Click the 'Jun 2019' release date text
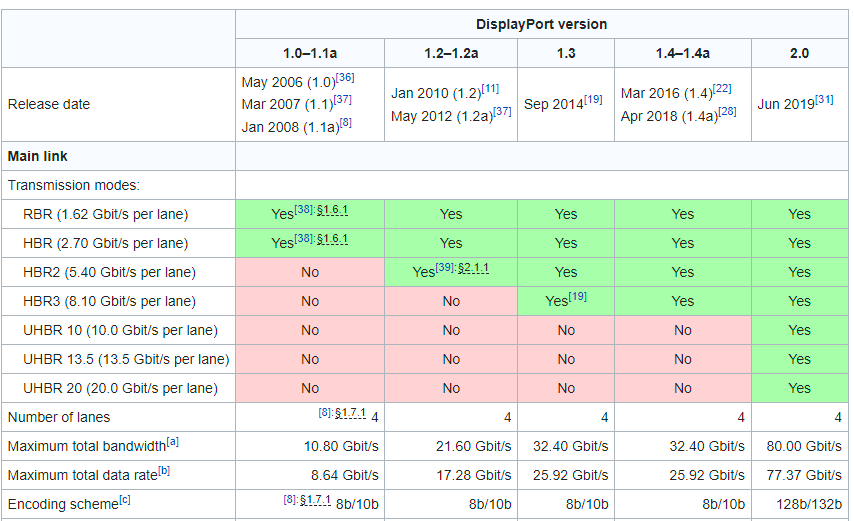This screenshot has height=521, width=854. coord(786,104)
